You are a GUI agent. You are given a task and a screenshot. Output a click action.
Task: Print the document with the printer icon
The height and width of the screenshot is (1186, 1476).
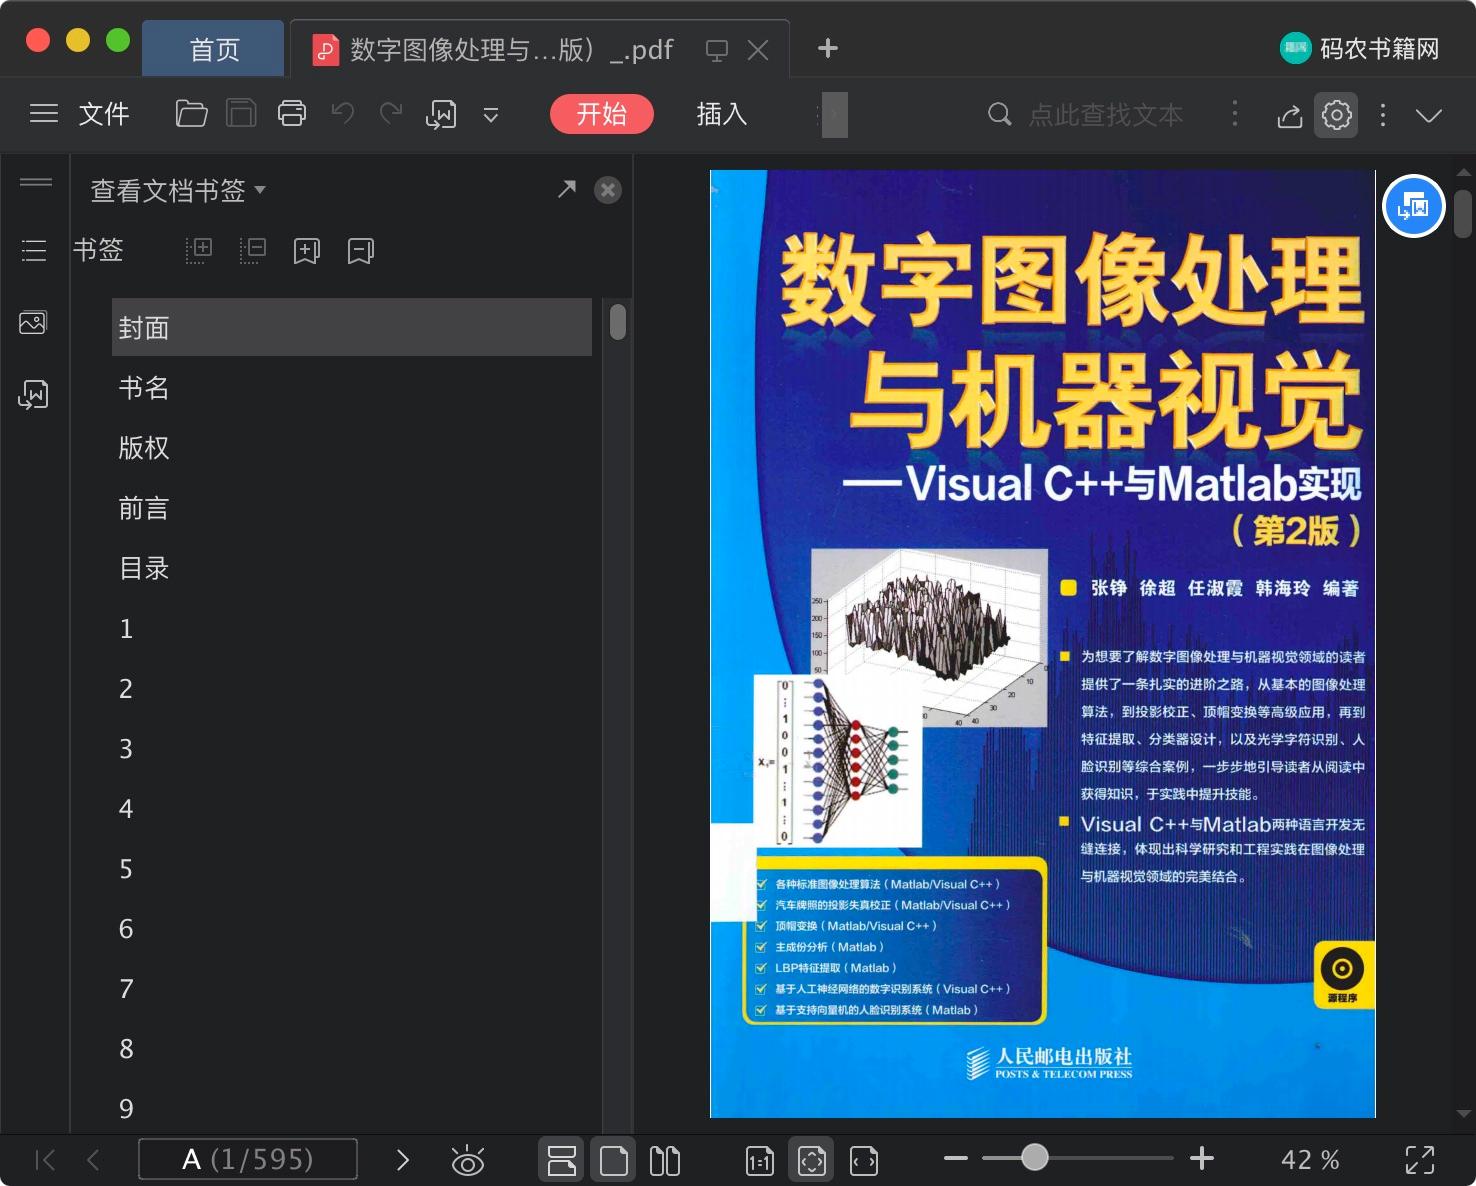pos(292,114)
